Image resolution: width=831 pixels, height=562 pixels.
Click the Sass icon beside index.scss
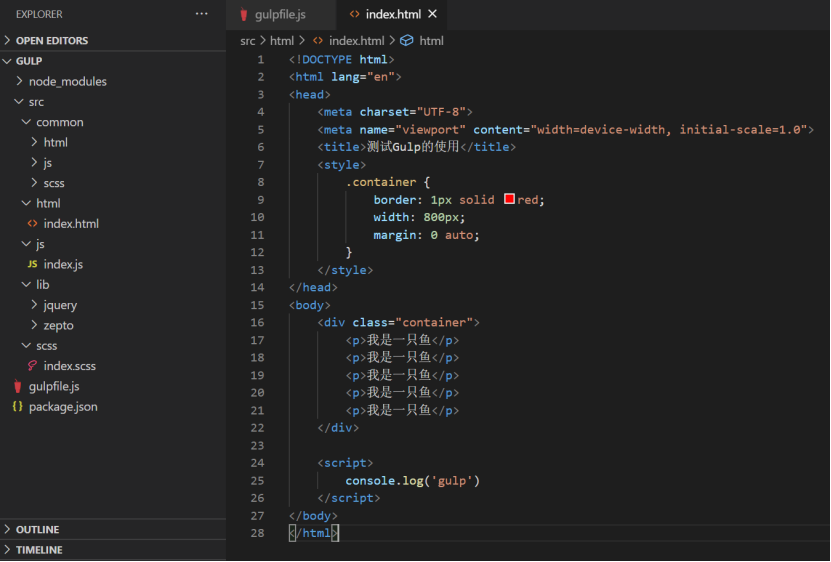[32, 366]
